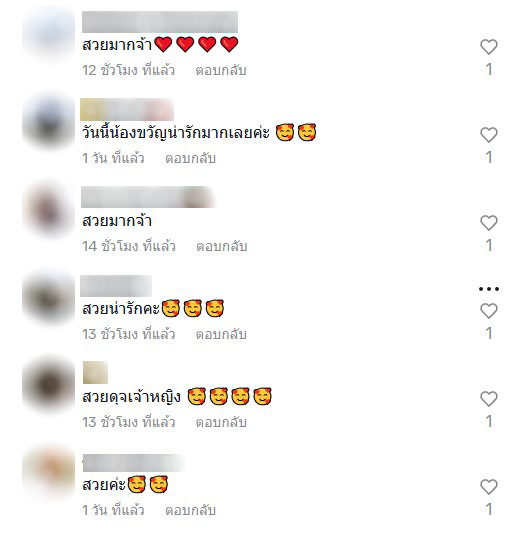Image resolution: width=528 pixels, height=533 pixels.
Task: Open avatar of the สวยดุจเจ้าหญิง commenter
Action: (x=49, y=385)
